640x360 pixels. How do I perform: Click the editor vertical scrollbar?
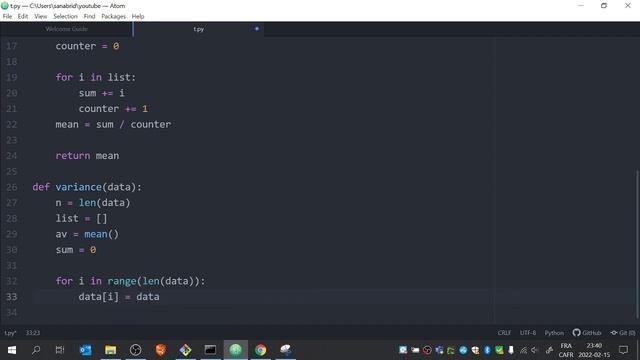point(637,244)
